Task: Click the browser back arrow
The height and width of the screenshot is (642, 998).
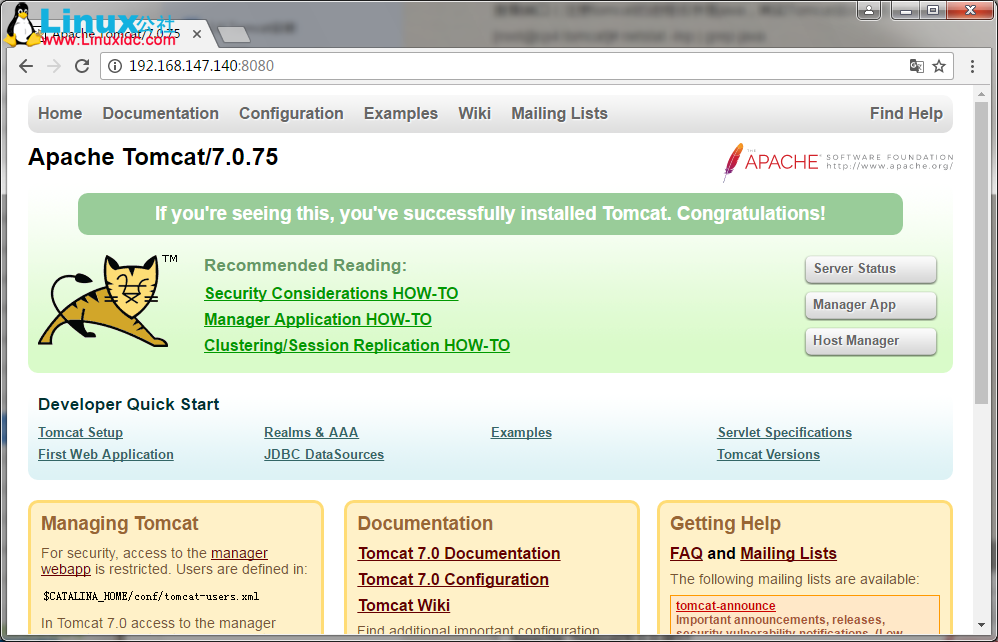Action: (x=26, y=66)
